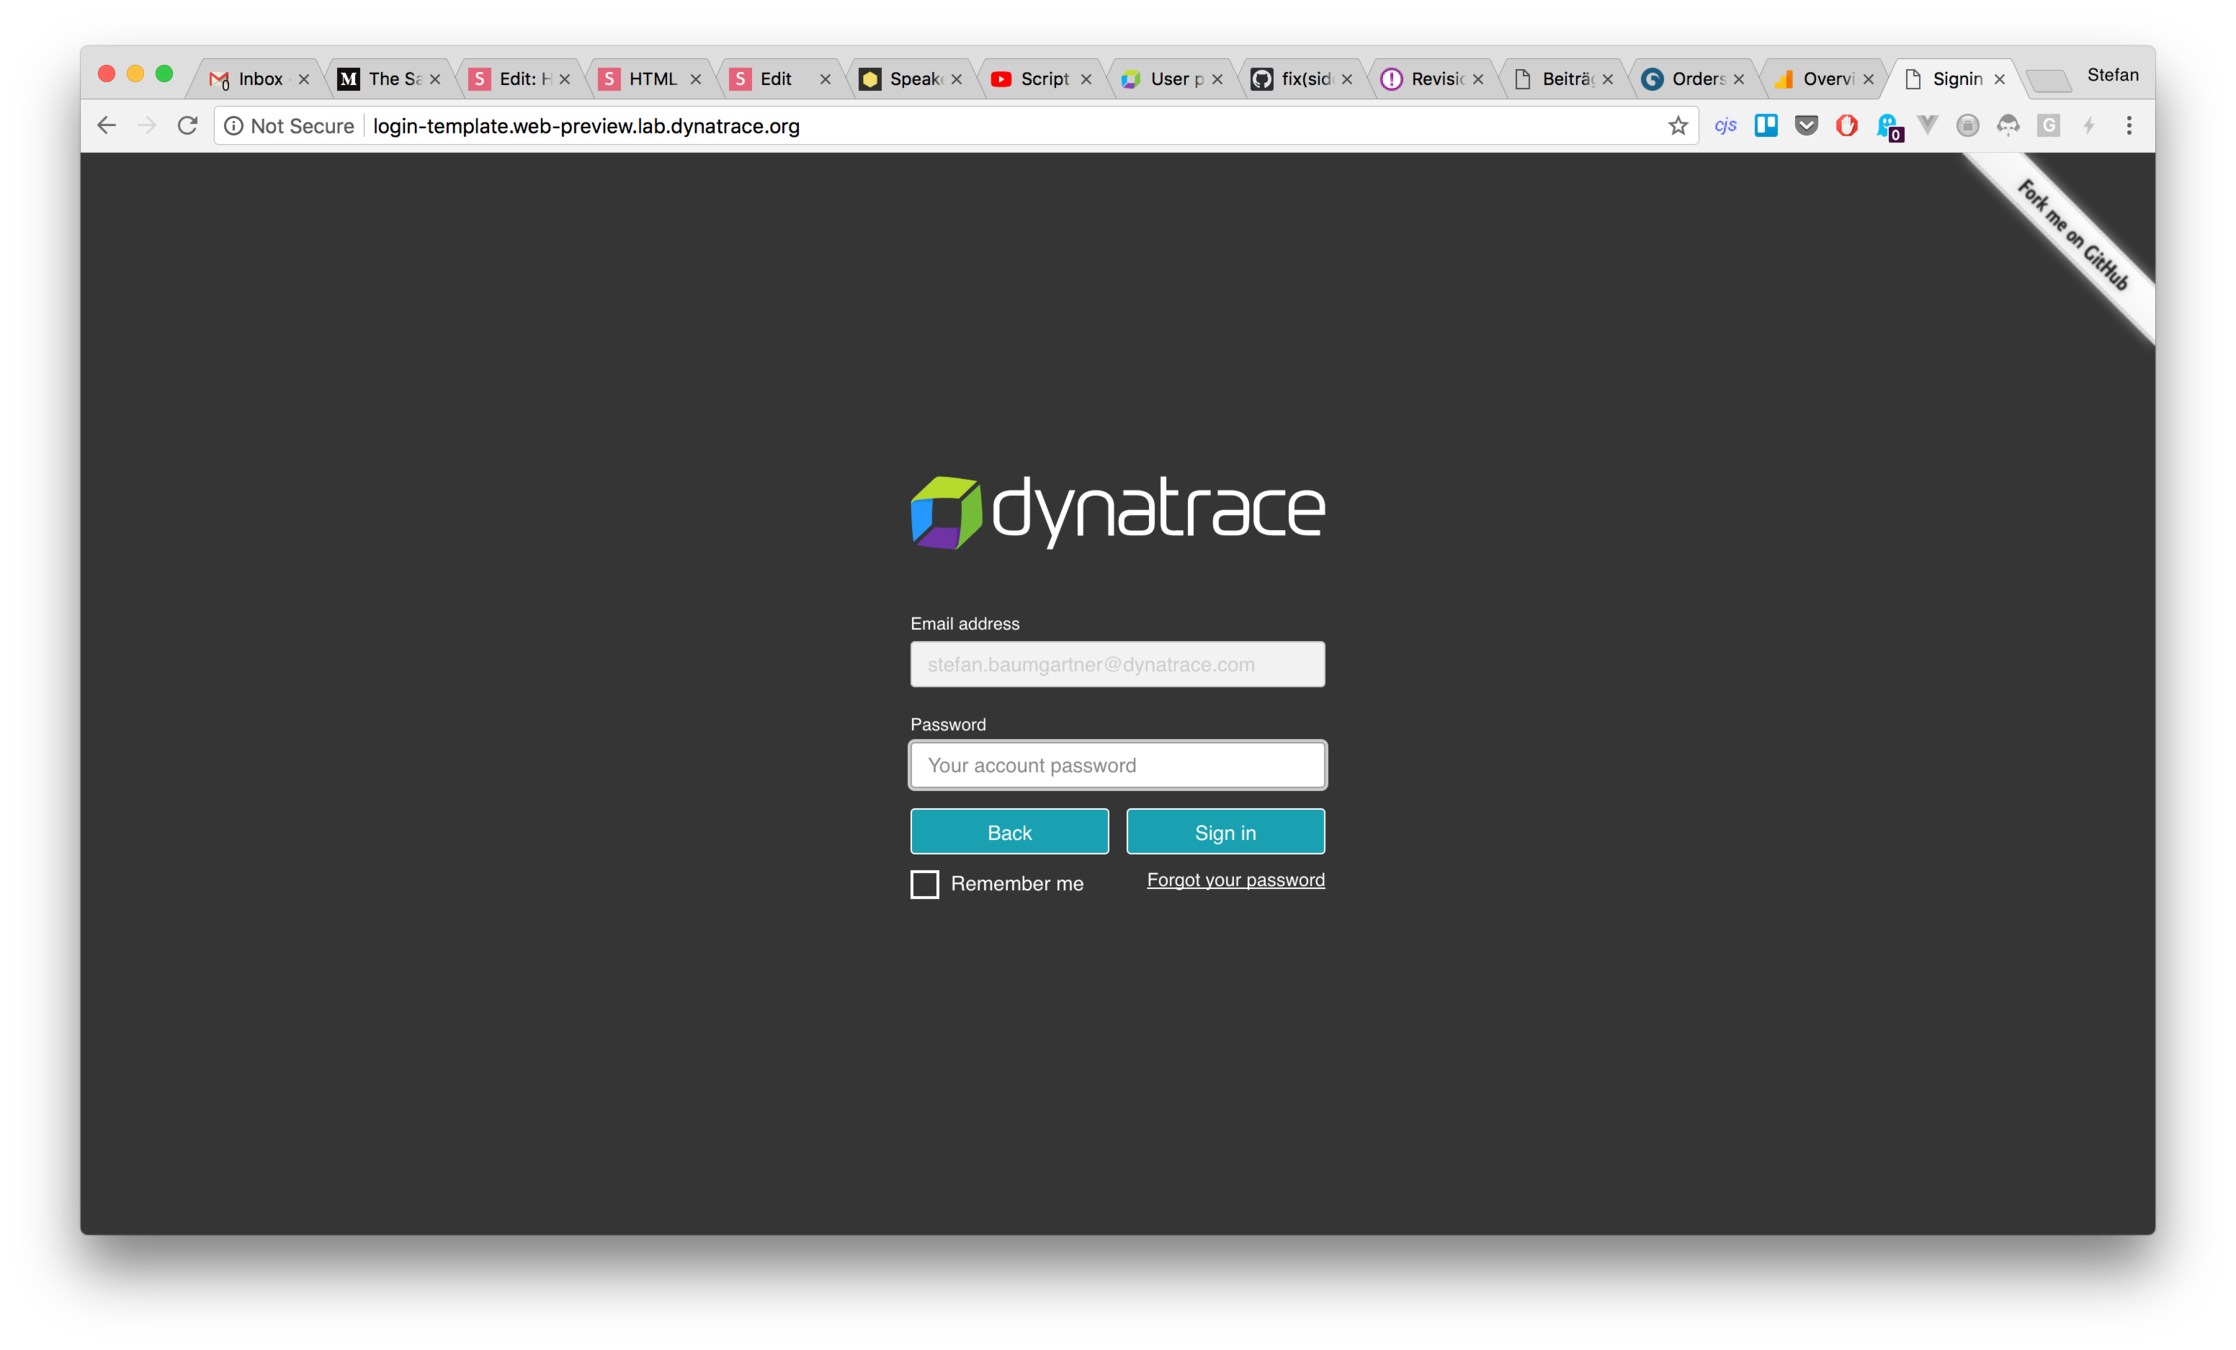Screen dimensions: 2236x1350
Task: Open the Stefan profile switcher
Action: click(x=2112, y=75)
